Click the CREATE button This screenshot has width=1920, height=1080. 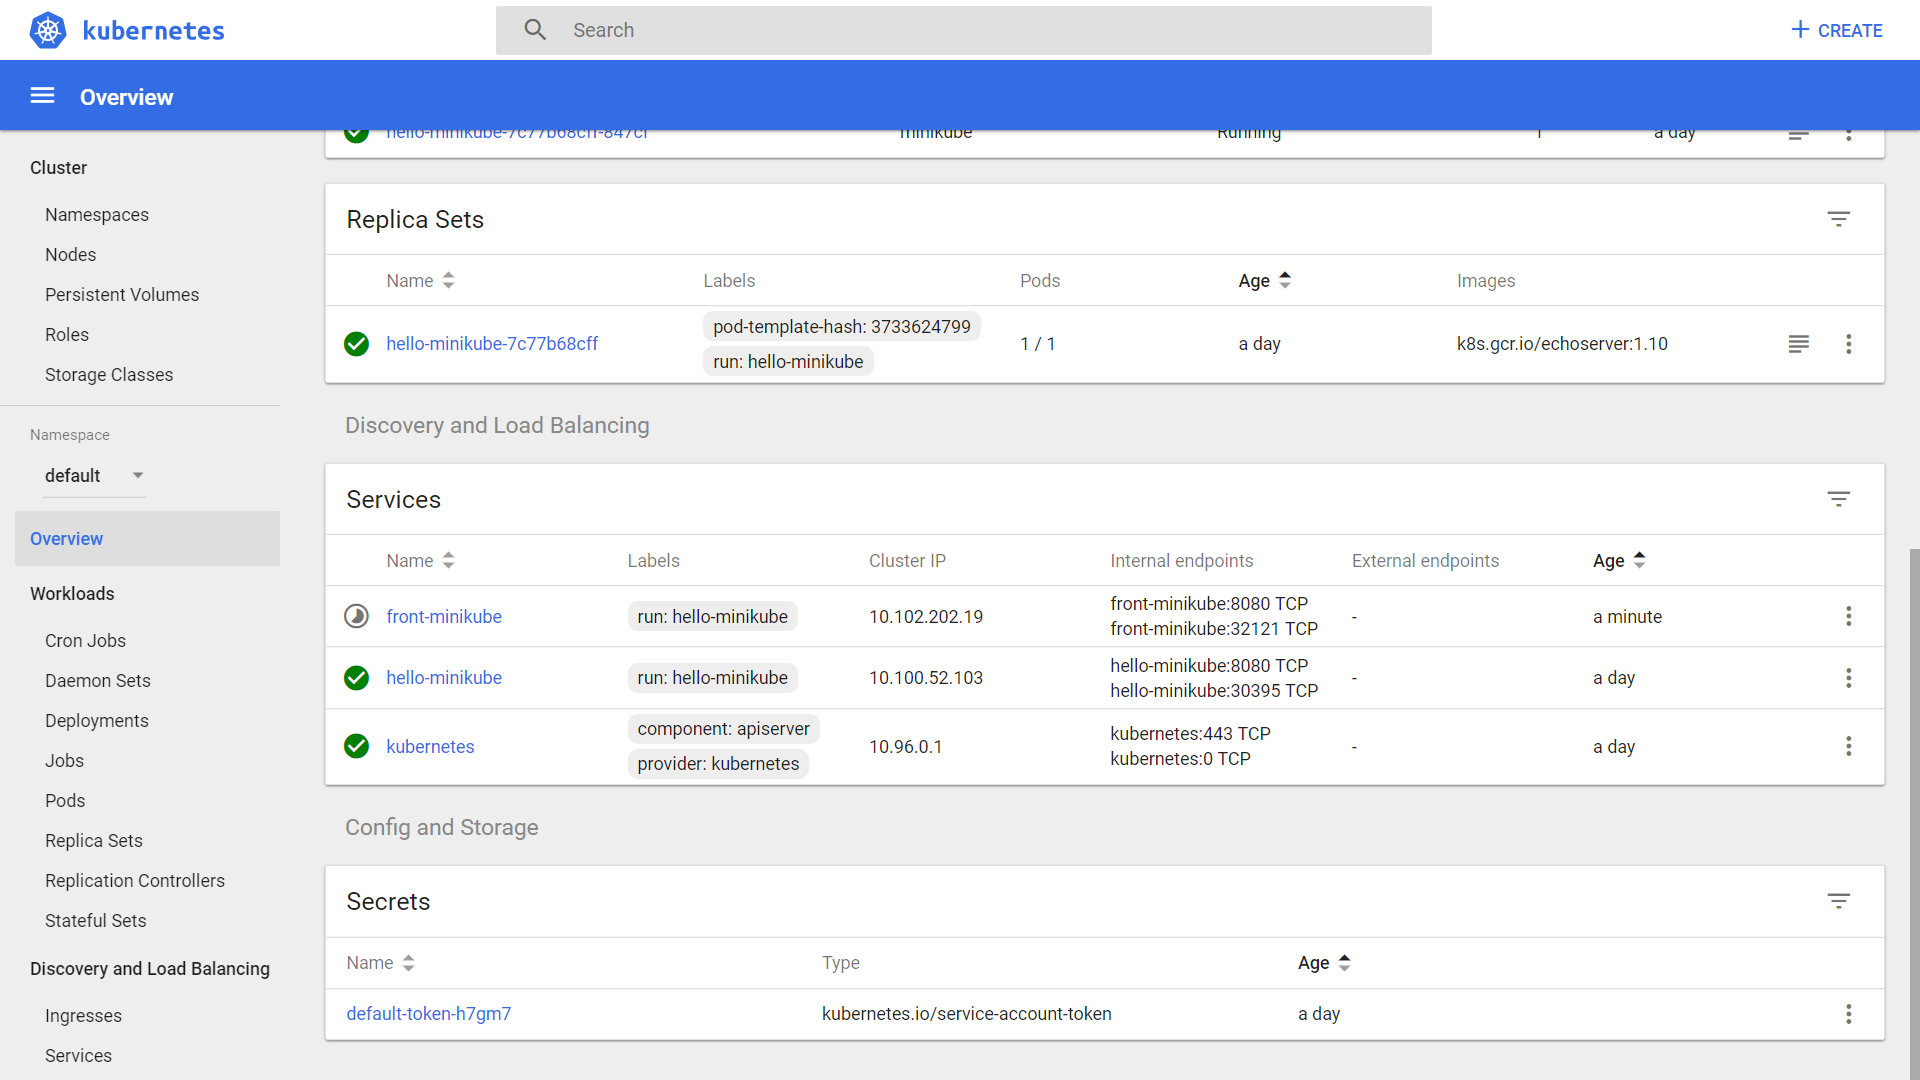(1836, 30)
